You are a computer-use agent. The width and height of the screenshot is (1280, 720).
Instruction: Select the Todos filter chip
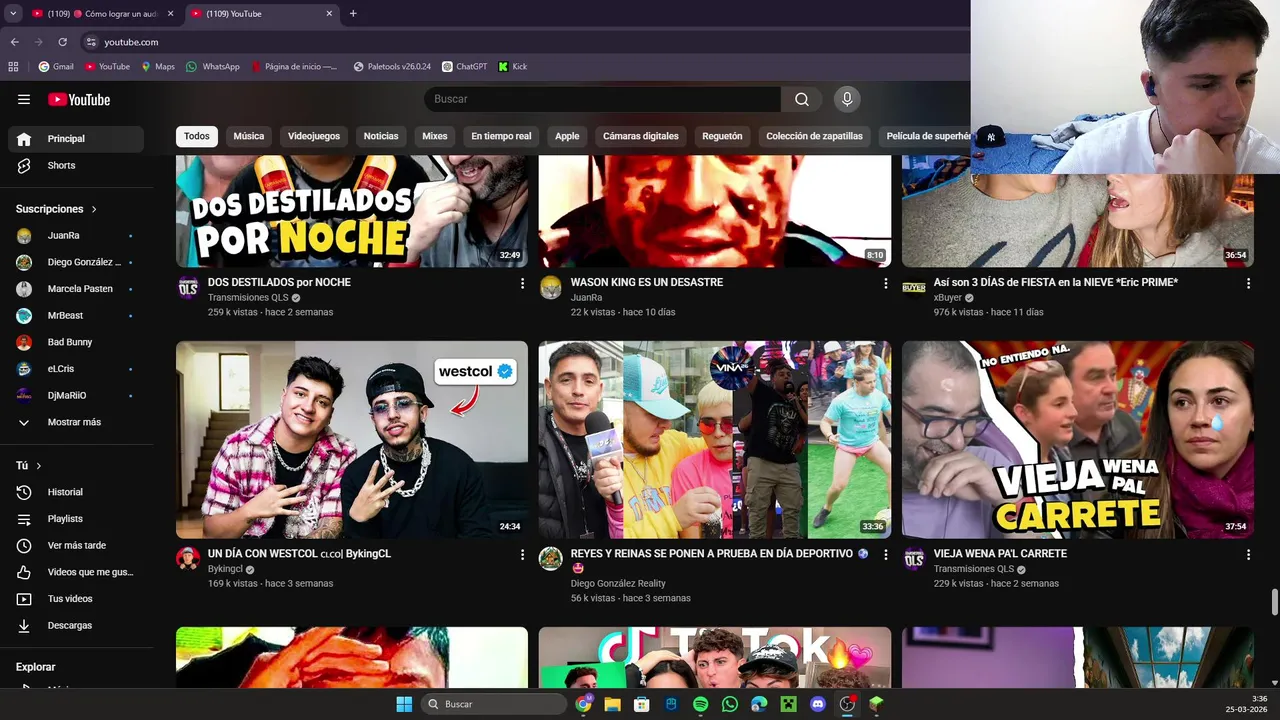click(x=197, y=136)
